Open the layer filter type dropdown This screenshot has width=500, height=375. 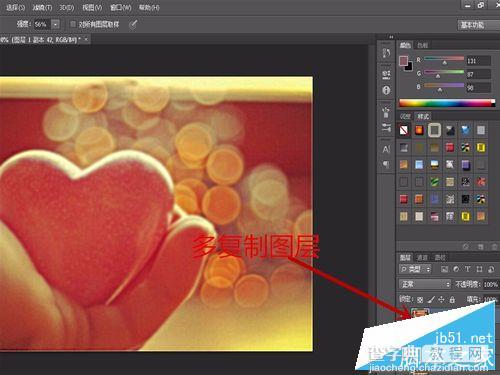click(415, 269)
